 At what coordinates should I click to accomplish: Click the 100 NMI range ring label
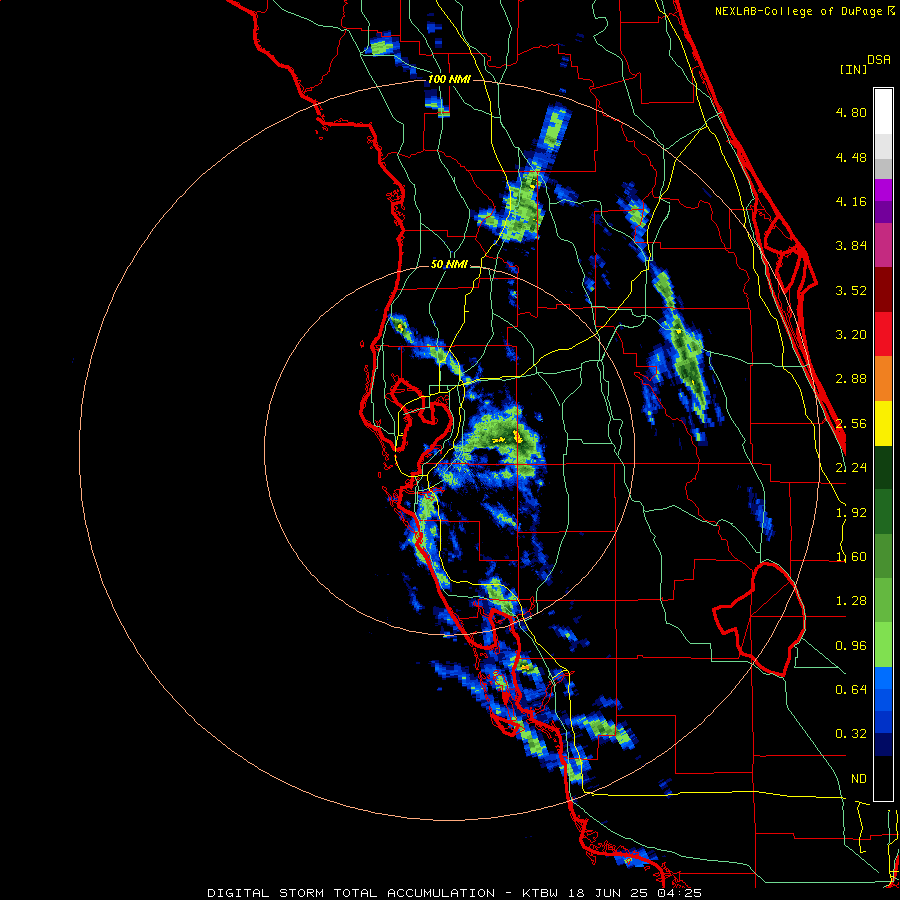pyautogui.click(x=449, y=79)
